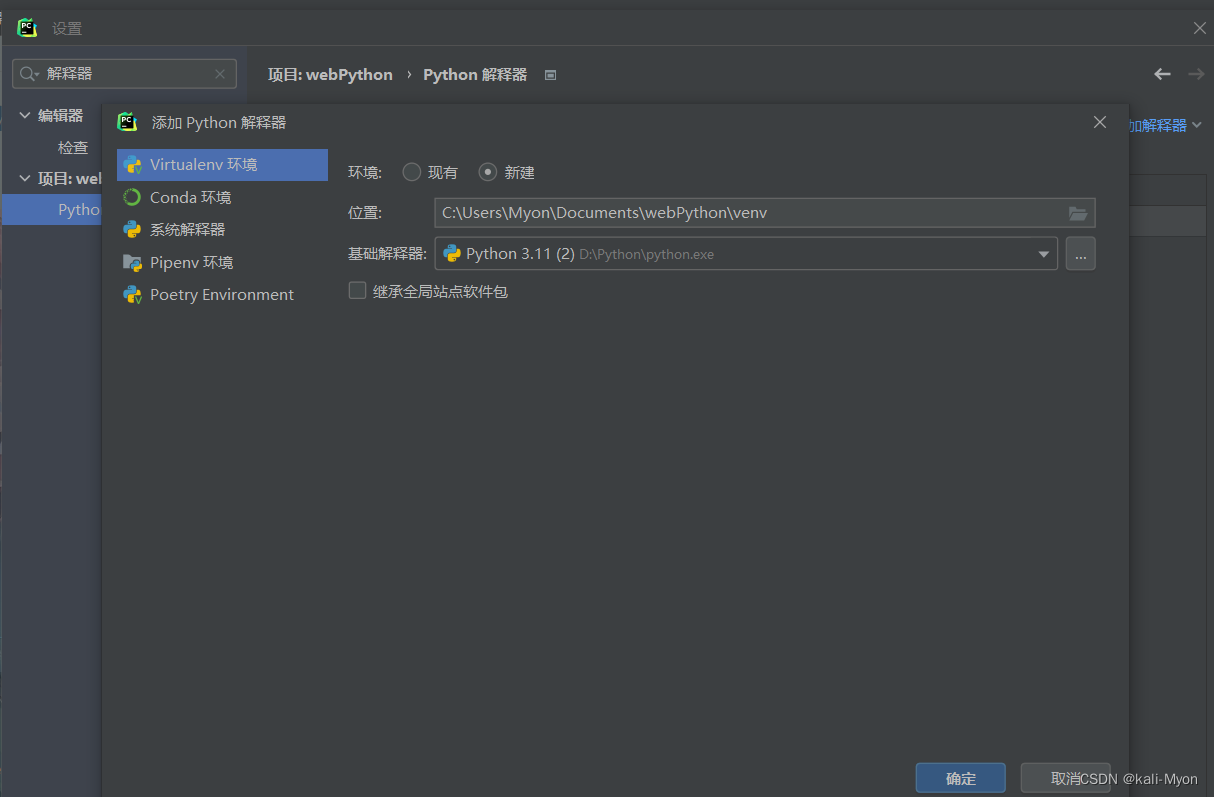The height and width of the screenshot is (797, 1214).
Task: Click the ... browse interpreter button
Action: click(1080, 254)
